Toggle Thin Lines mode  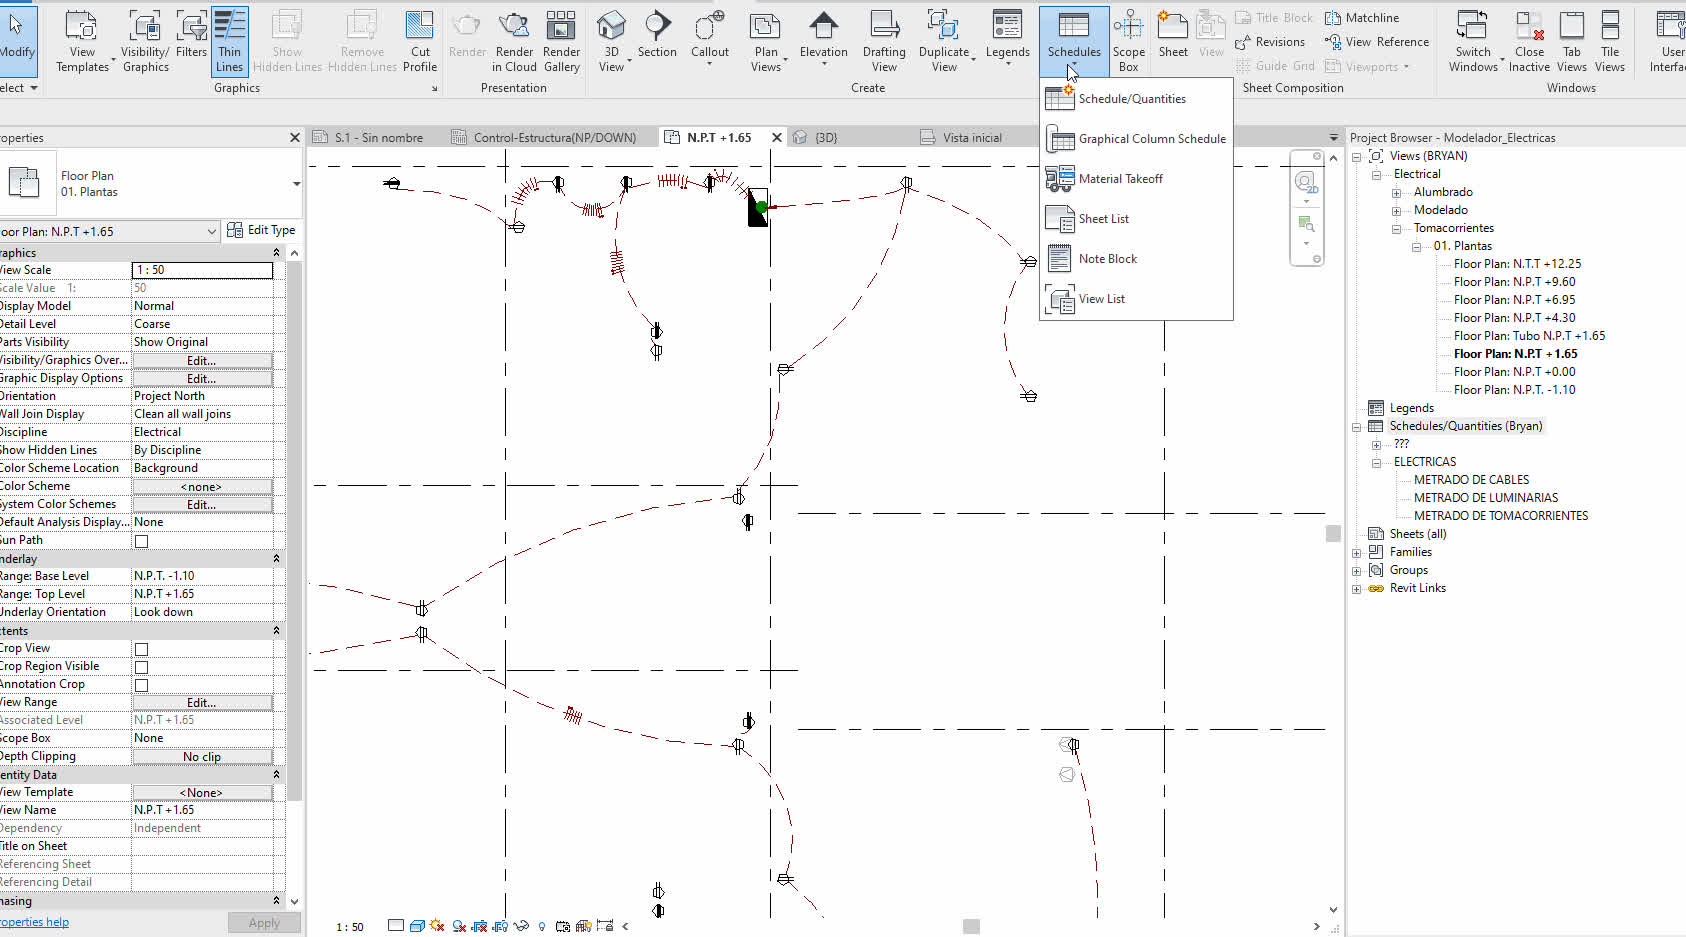click(x=229, y=41)
